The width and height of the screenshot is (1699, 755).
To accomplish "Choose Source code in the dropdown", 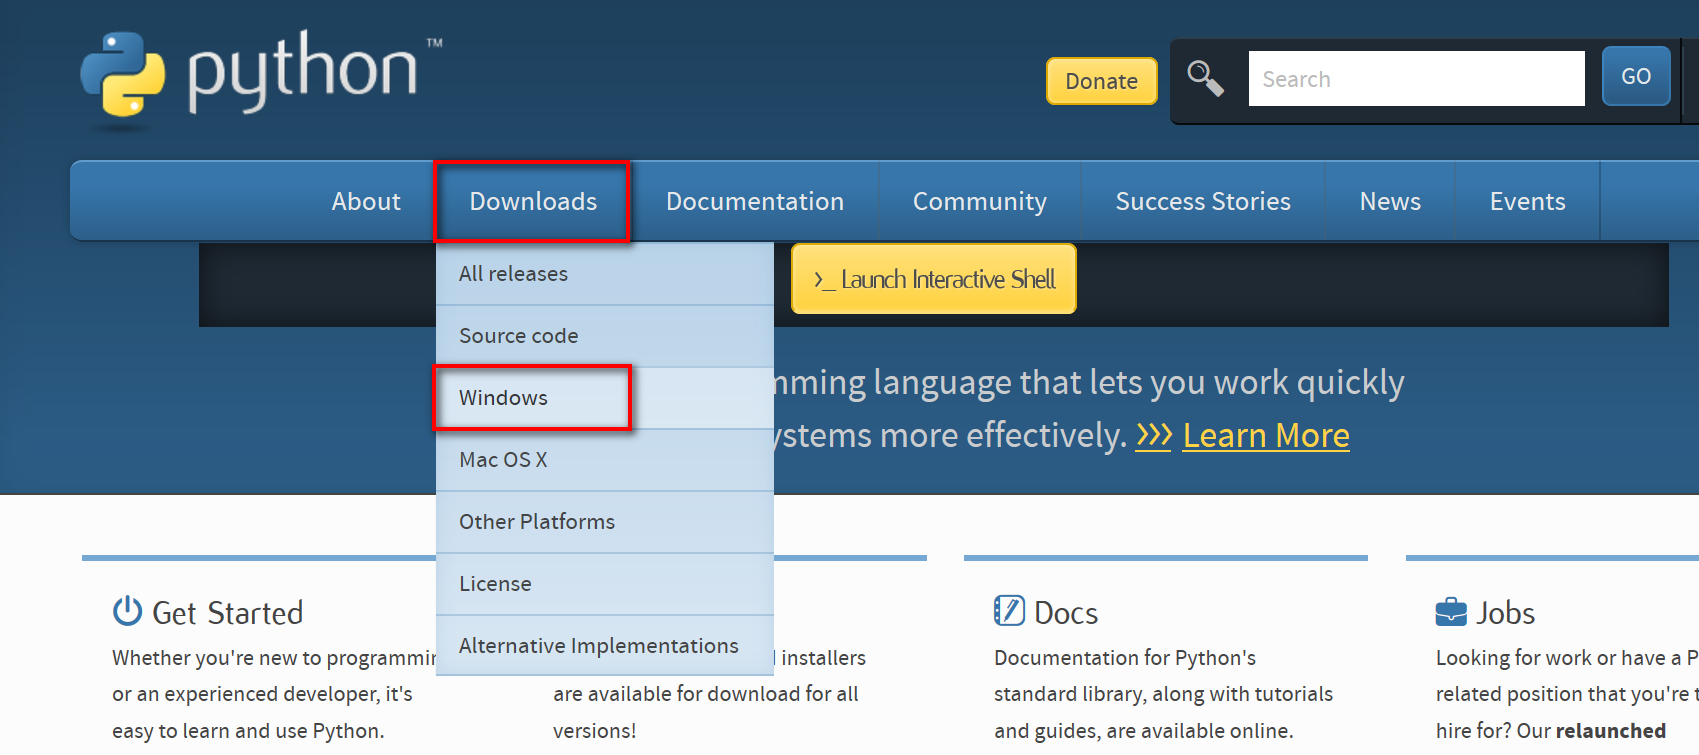I will click(605, 336).
